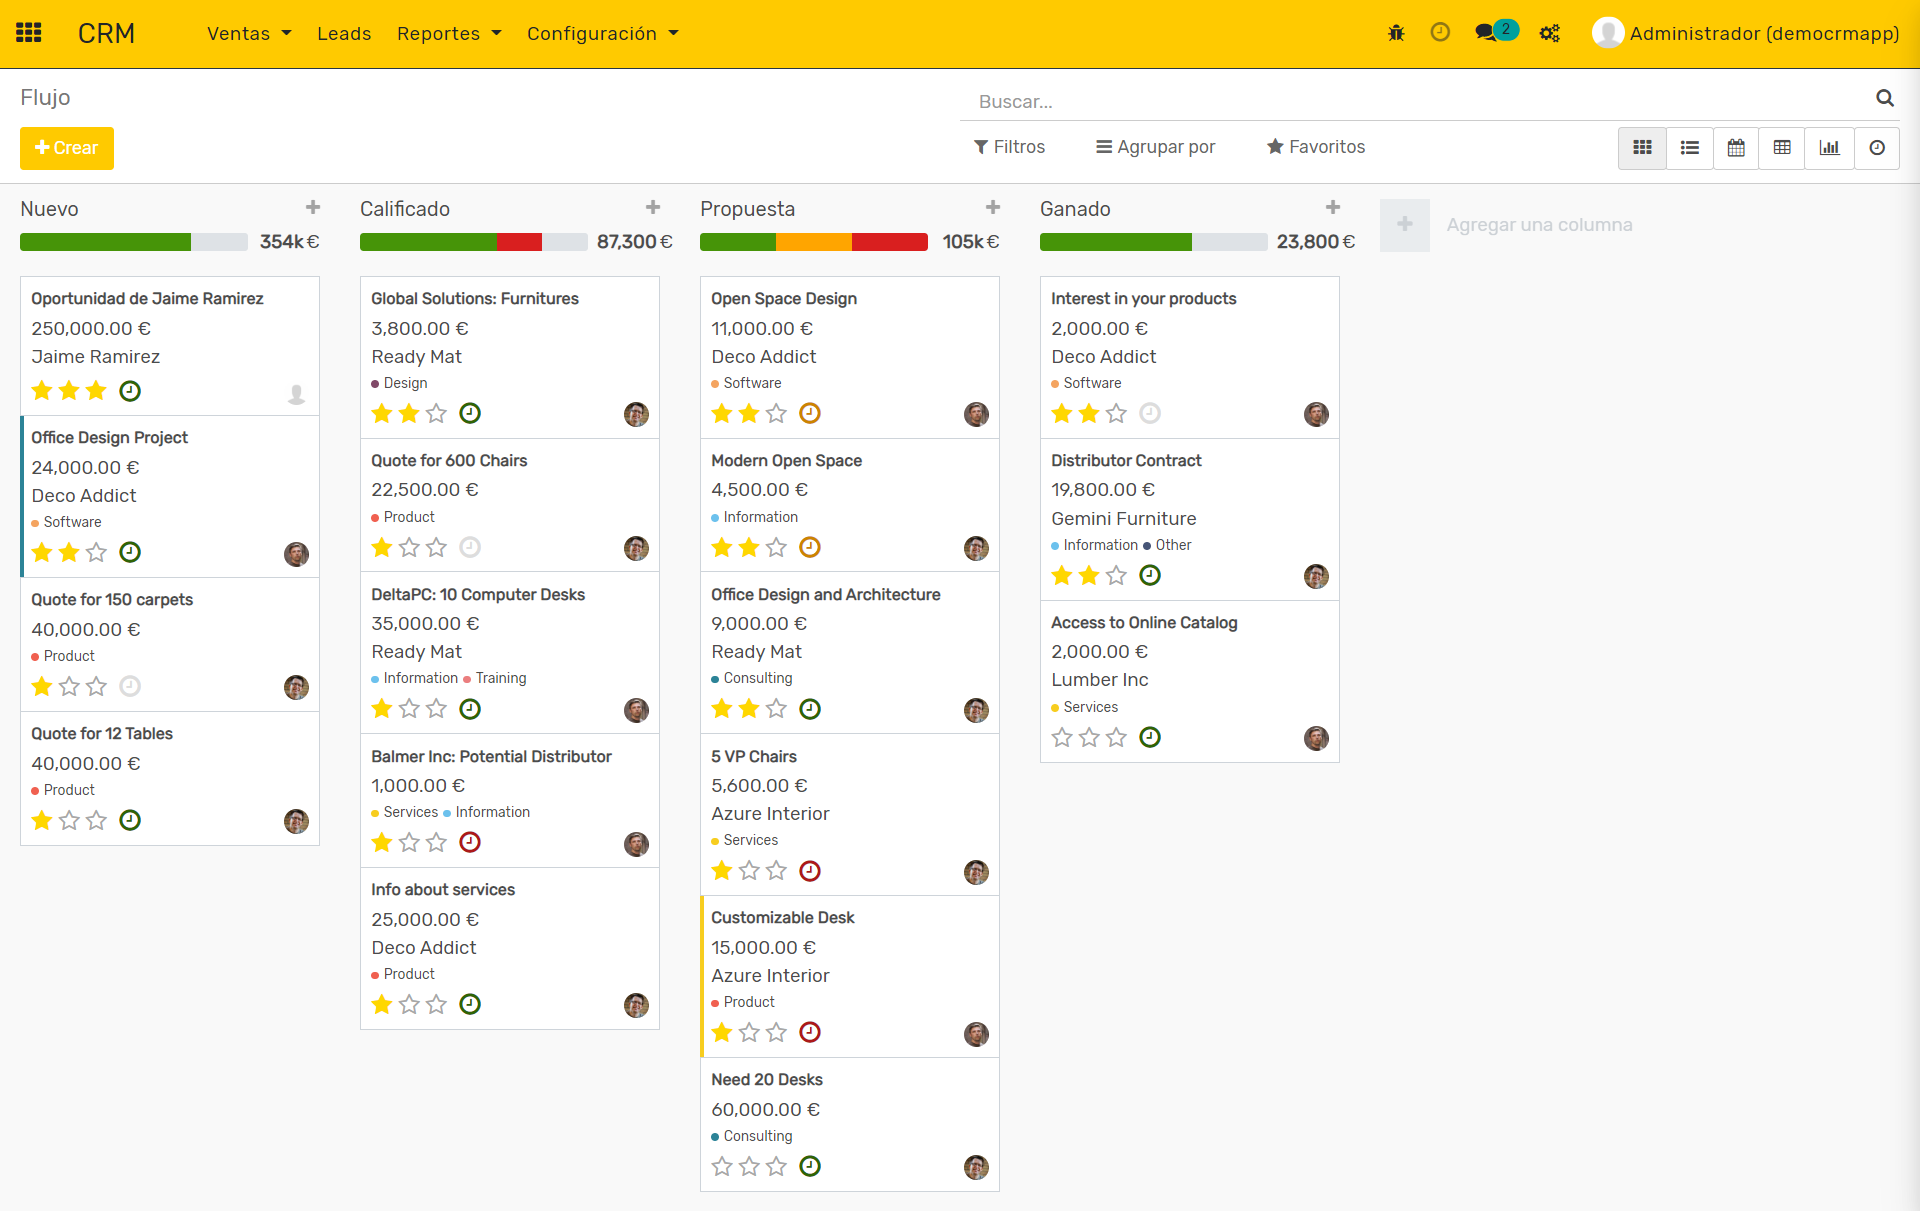
Task: Click the Leads menu item
Action: pyautogui.click(x=345, y=31)
